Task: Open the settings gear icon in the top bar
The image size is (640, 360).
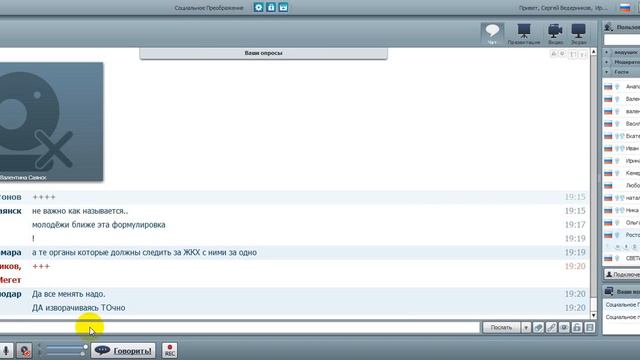Action: [258, 7]
